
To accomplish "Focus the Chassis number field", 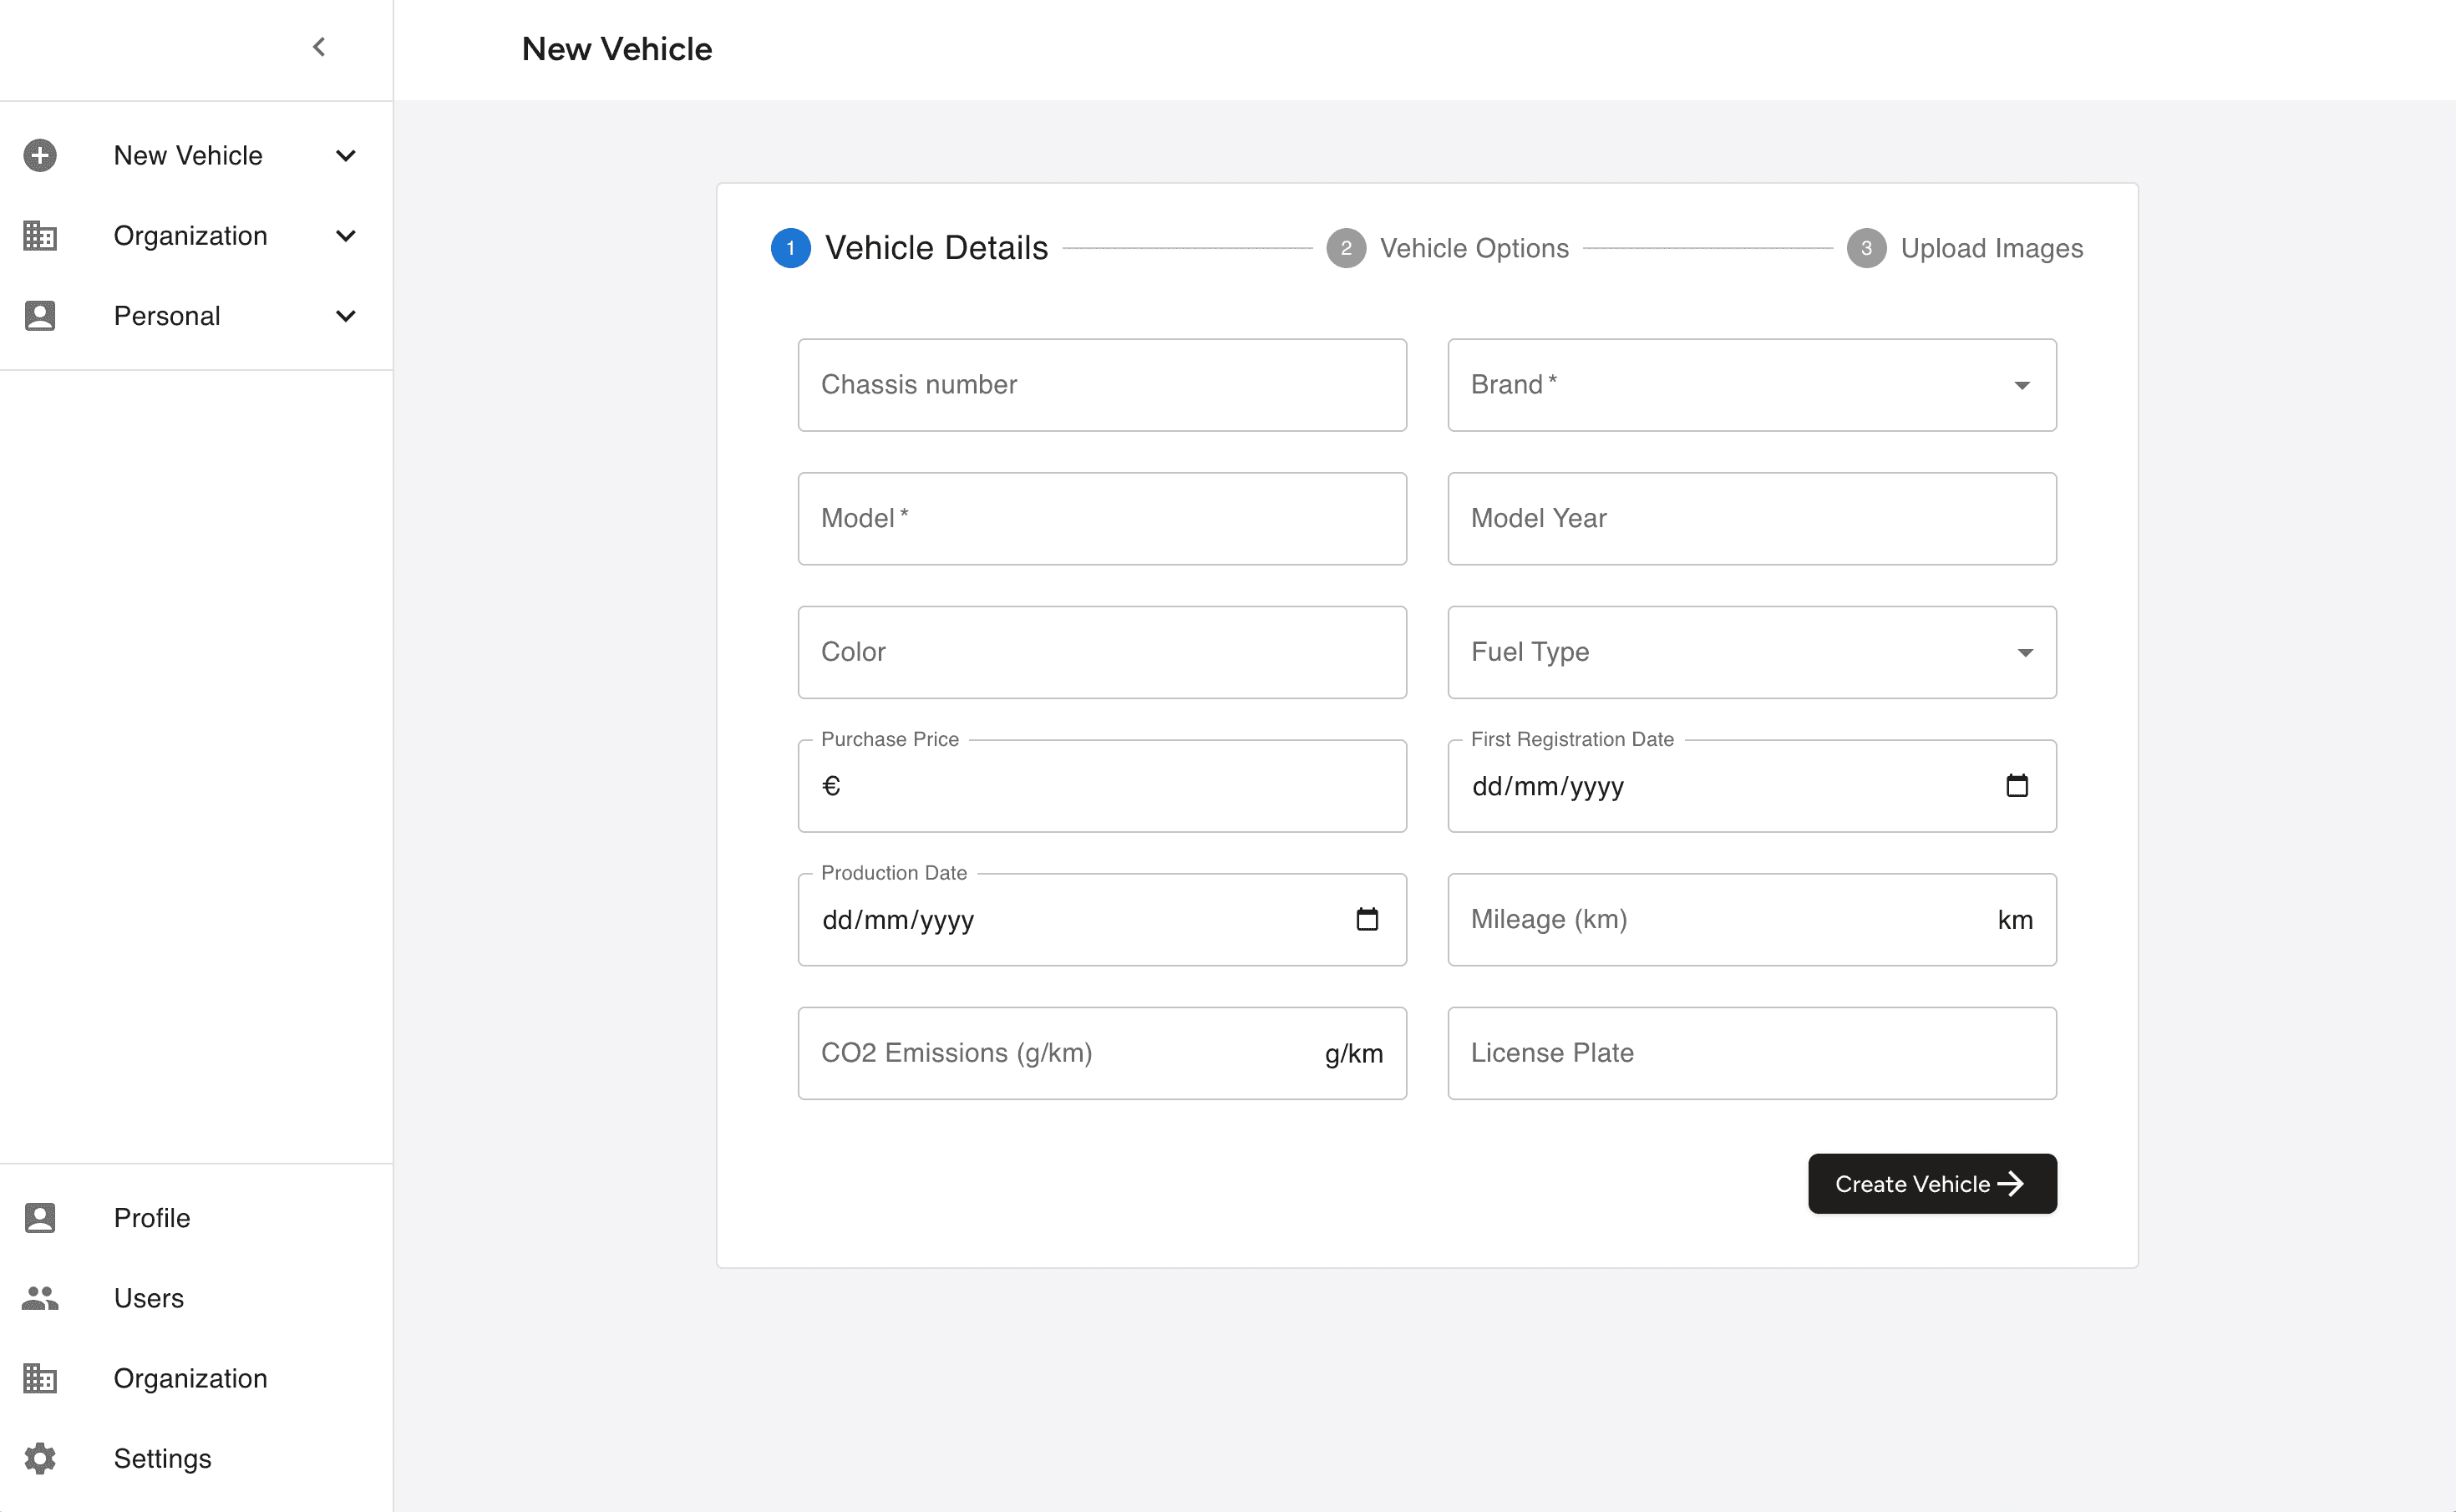I will click(x=1101, y=385).
